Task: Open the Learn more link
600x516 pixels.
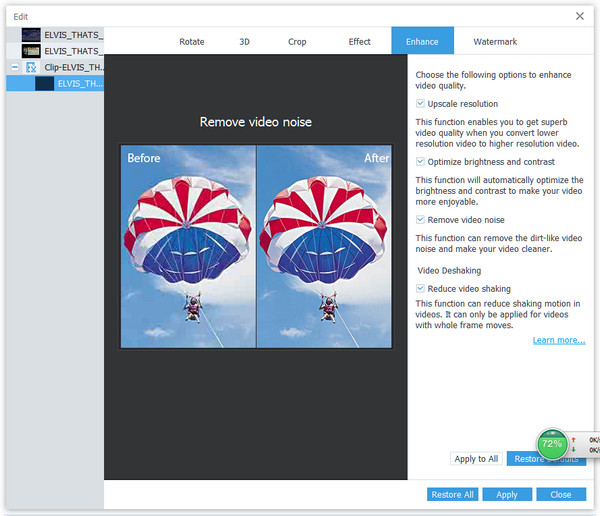Action: (558, 341)
